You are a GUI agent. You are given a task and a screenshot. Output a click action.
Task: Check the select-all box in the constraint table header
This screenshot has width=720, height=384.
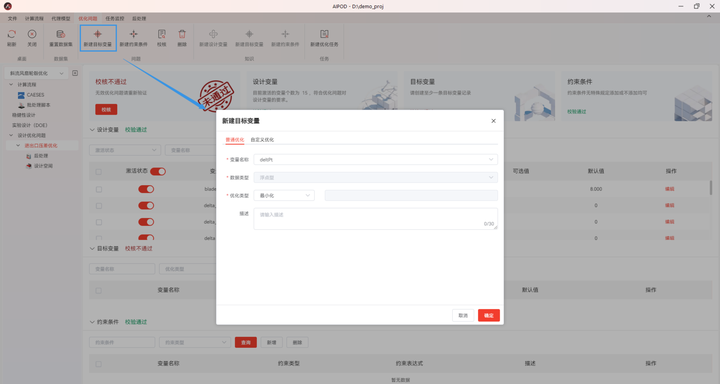[x=99, y=364]
